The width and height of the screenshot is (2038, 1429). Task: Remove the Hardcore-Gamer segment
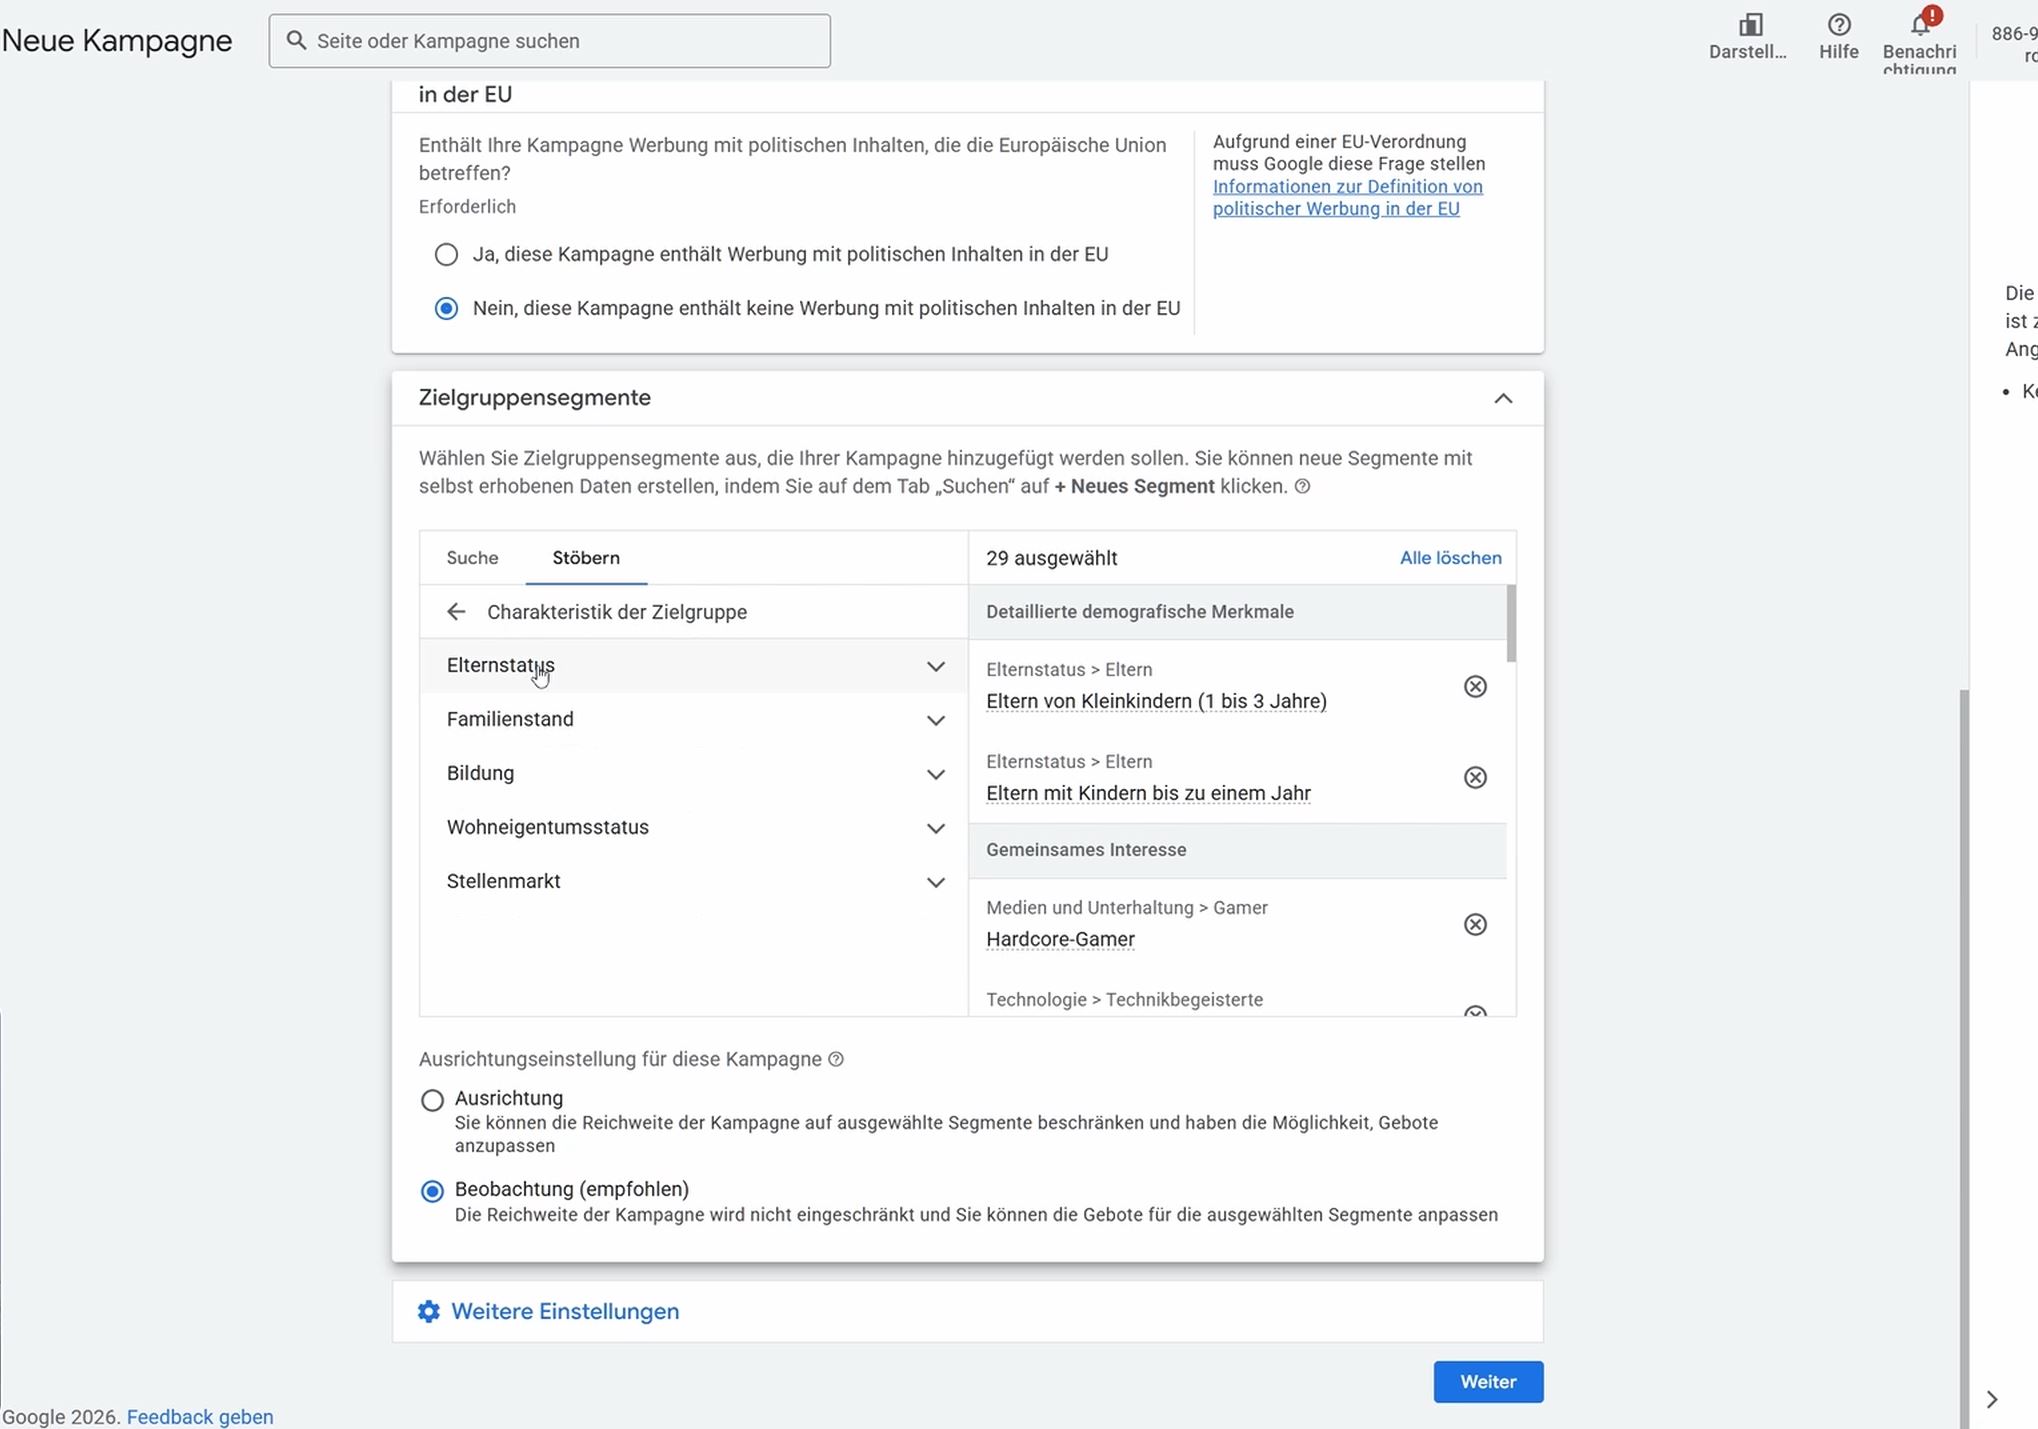pyautogui.click(x=1475, y=924)
